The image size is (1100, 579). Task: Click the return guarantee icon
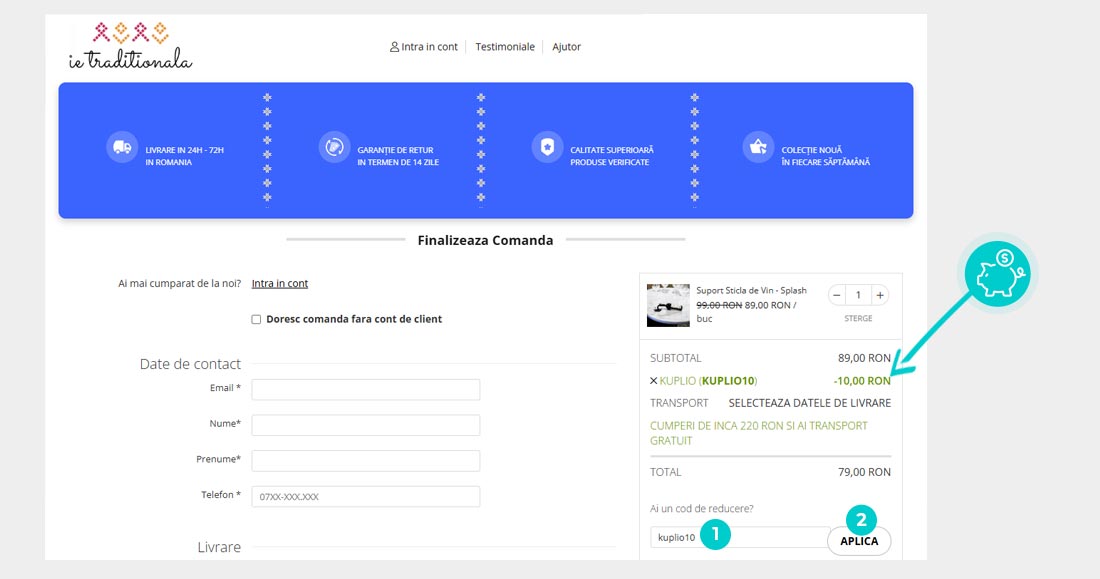[x=333, y=147]
